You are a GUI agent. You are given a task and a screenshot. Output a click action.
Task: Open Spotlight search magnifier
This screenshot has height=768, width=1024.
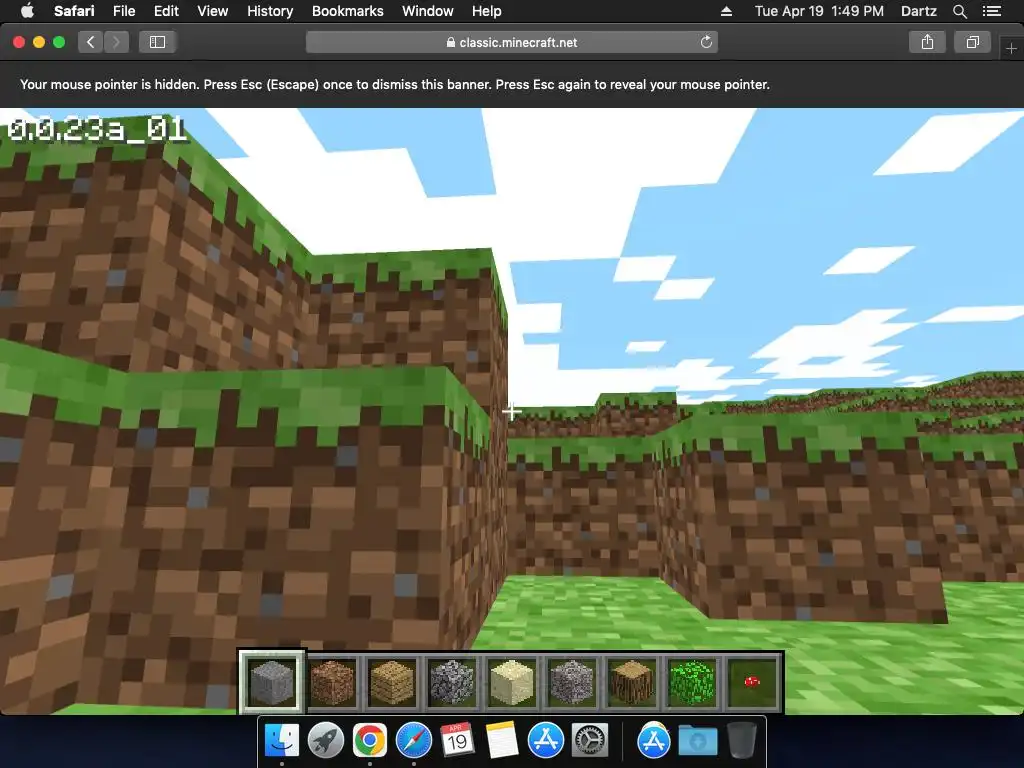click(x=959, y=11)
